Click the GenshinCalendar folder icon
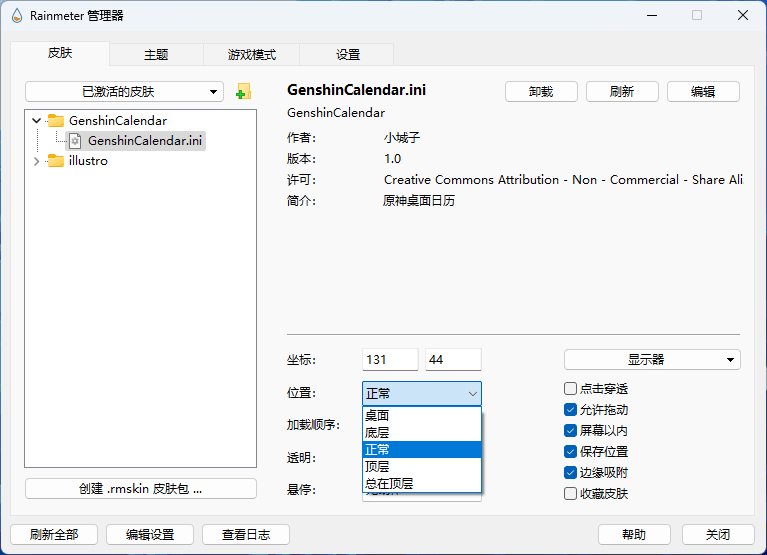Image resolution: width=767 pixels, height=555 pixels. point(56,121)
